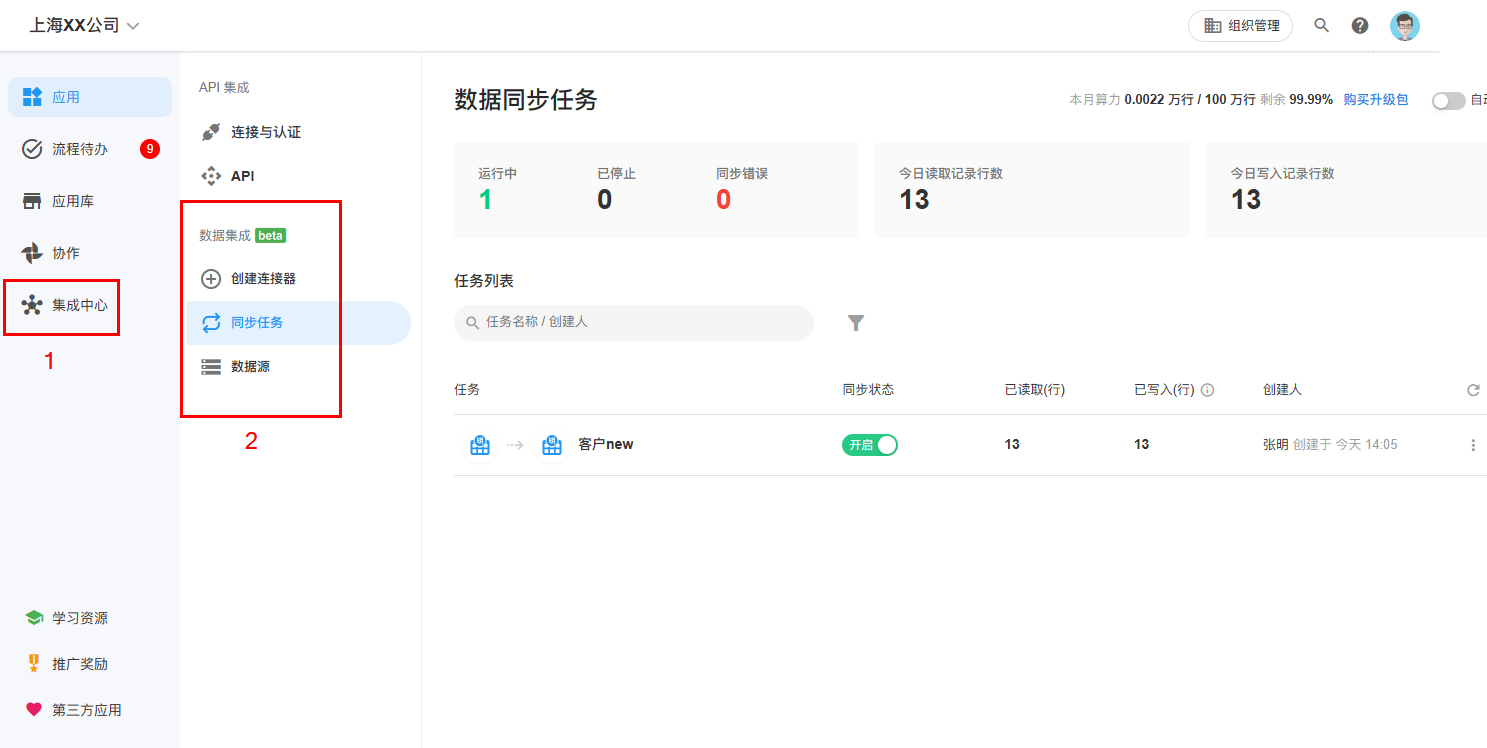Open the 客户new sync task row
Image resolution: width=1487 pixels, height=748 pixels.
tap(605, 445)
